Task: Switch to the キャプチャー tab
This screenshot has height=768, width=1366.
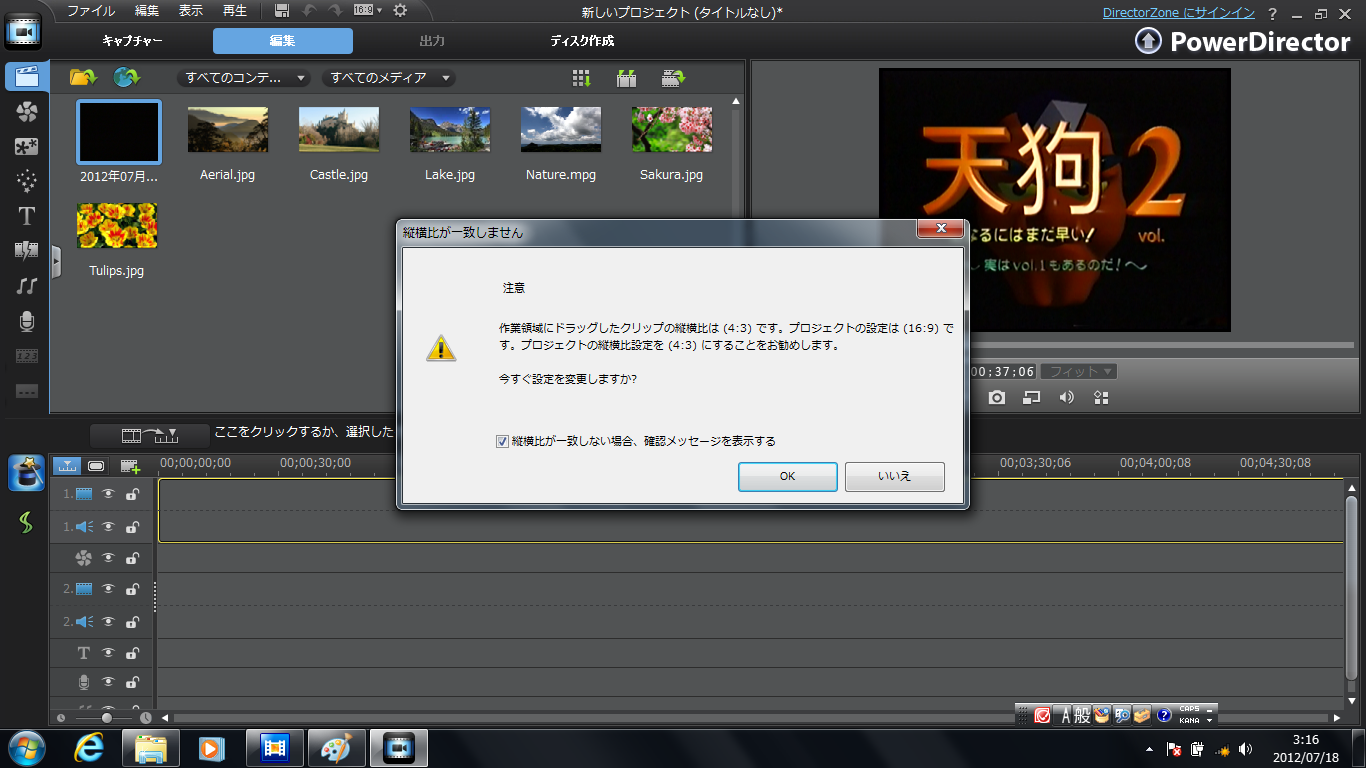Action: (x=132, y=41)
